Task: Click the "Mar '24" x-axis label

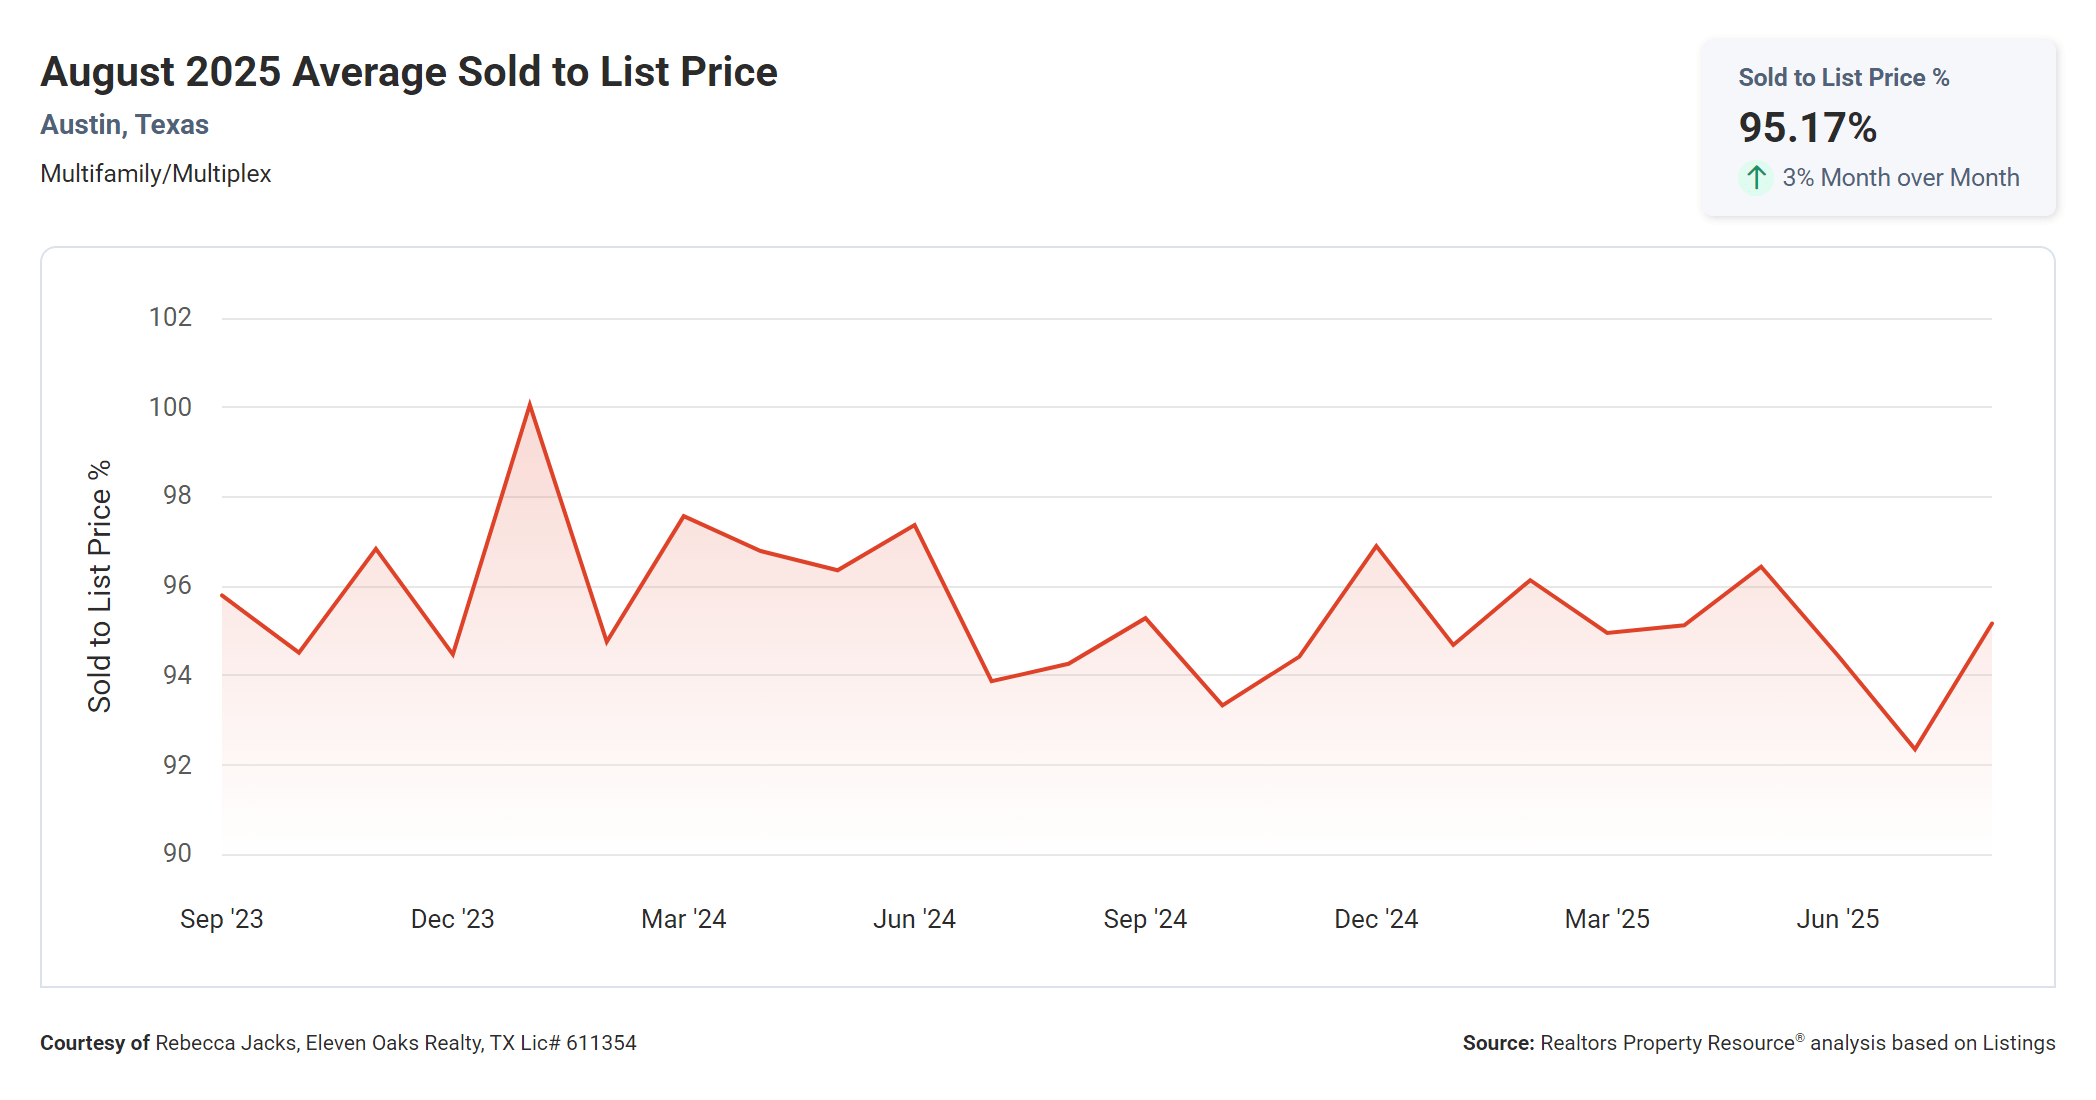Action: click(x=683, y=919)
